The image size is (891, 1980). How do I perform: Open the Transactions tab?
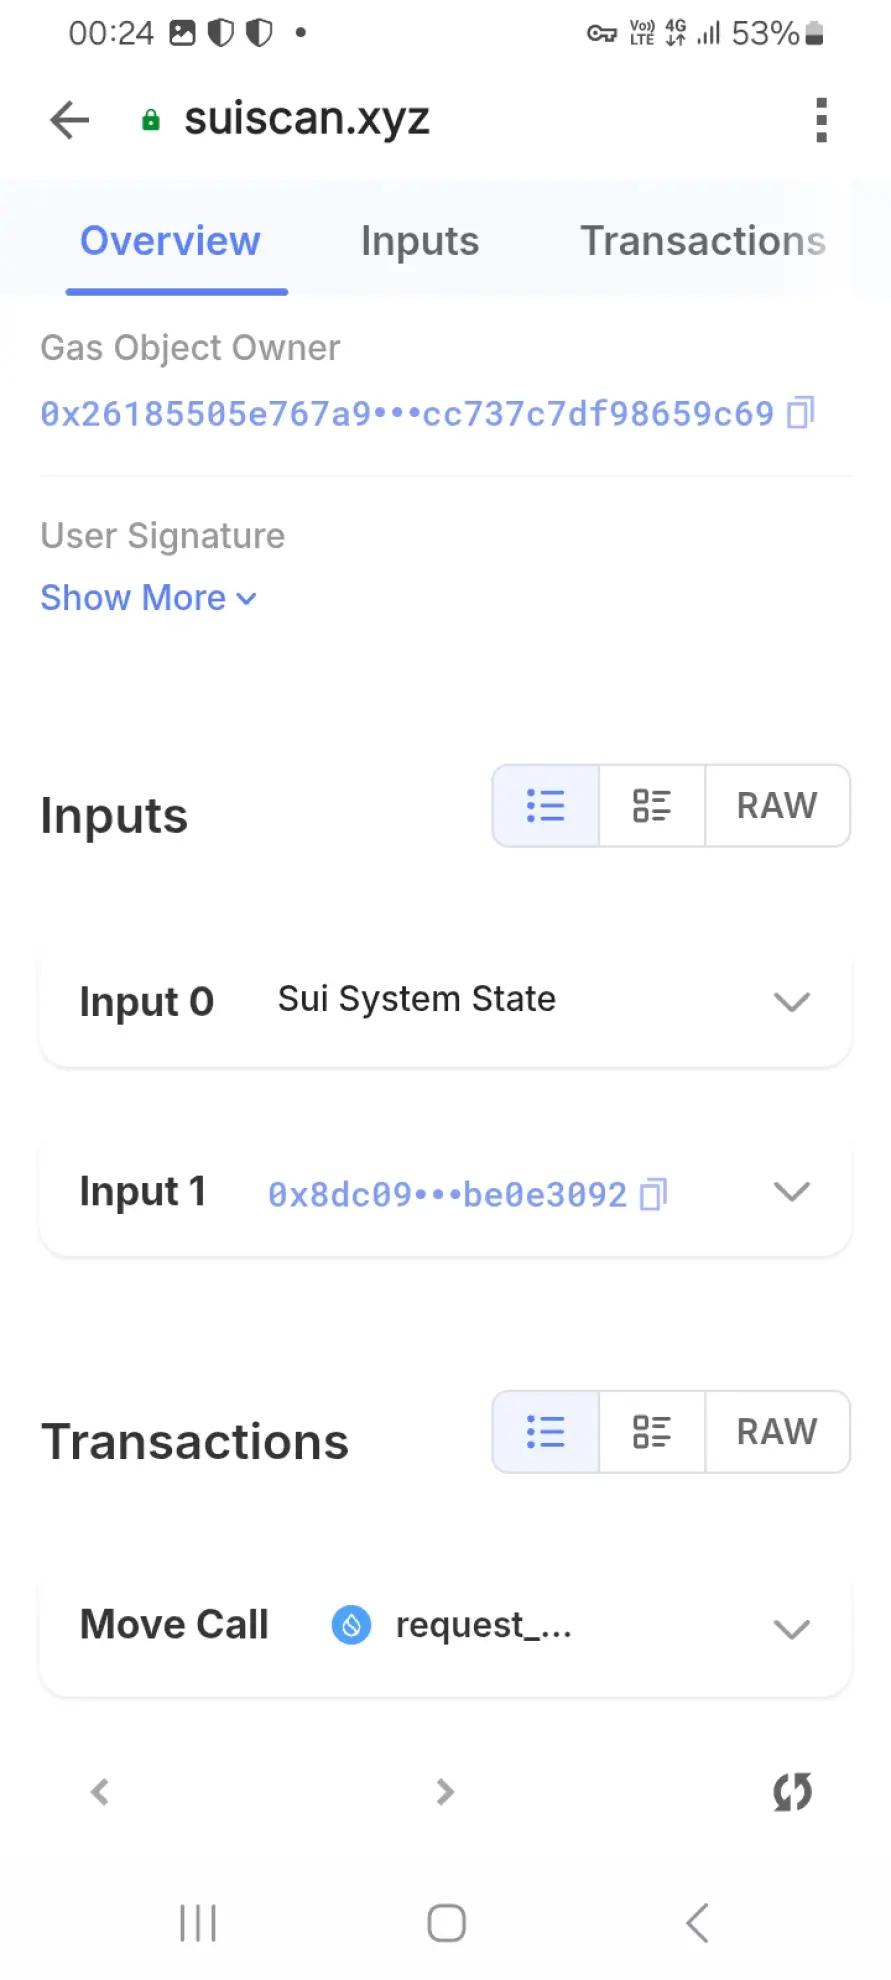[x=703, y=241]
